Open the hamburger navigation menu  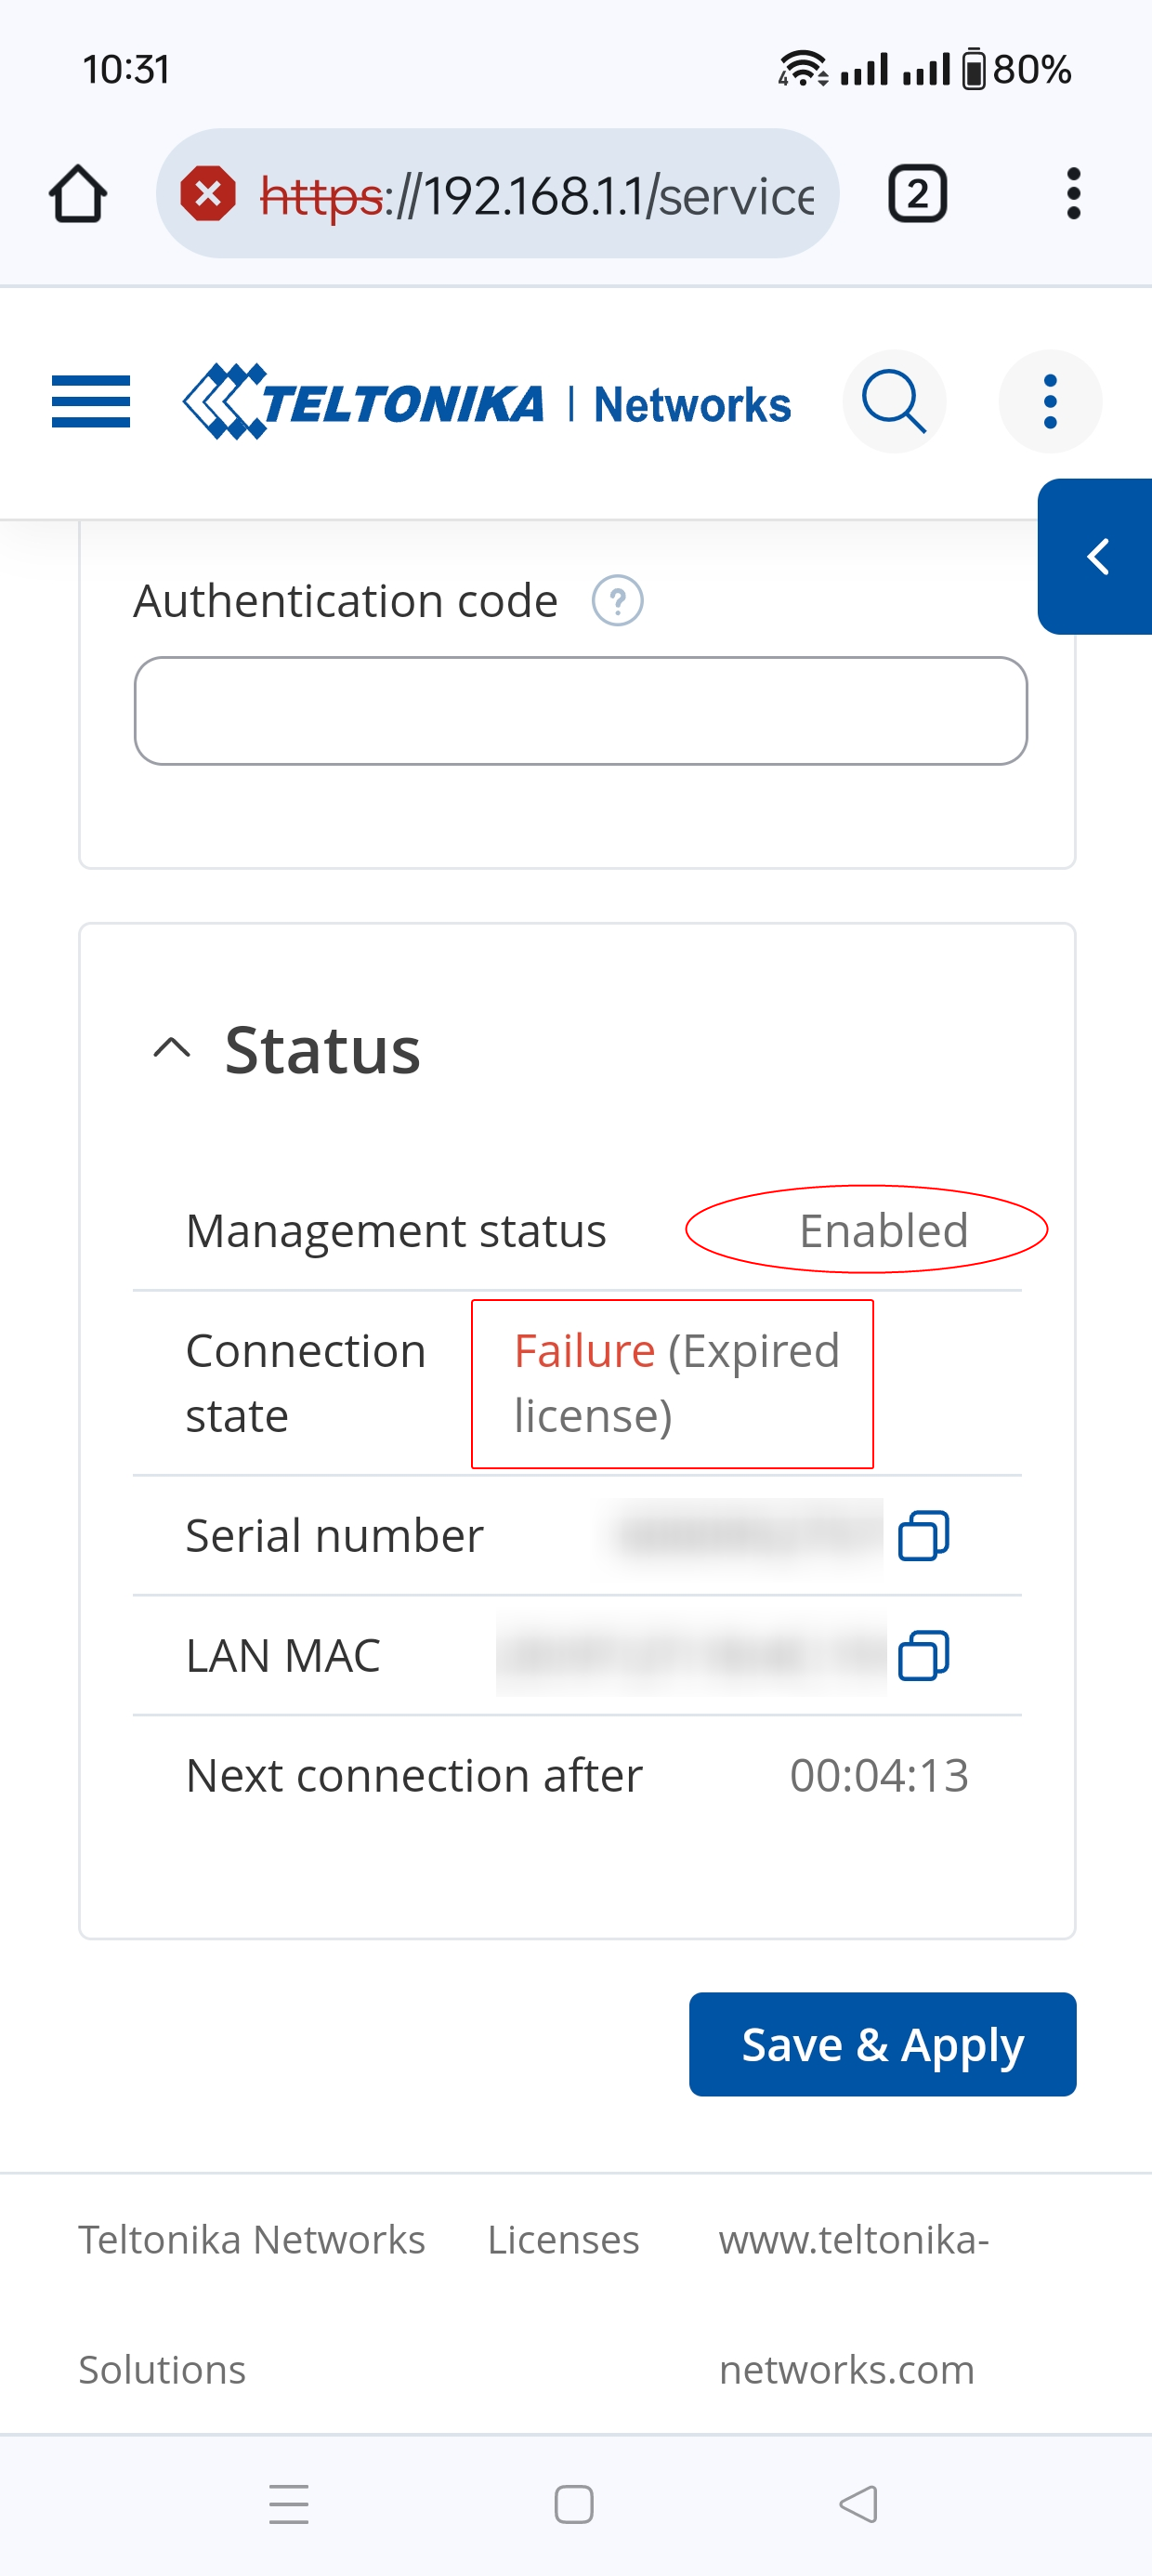(91, 401)
